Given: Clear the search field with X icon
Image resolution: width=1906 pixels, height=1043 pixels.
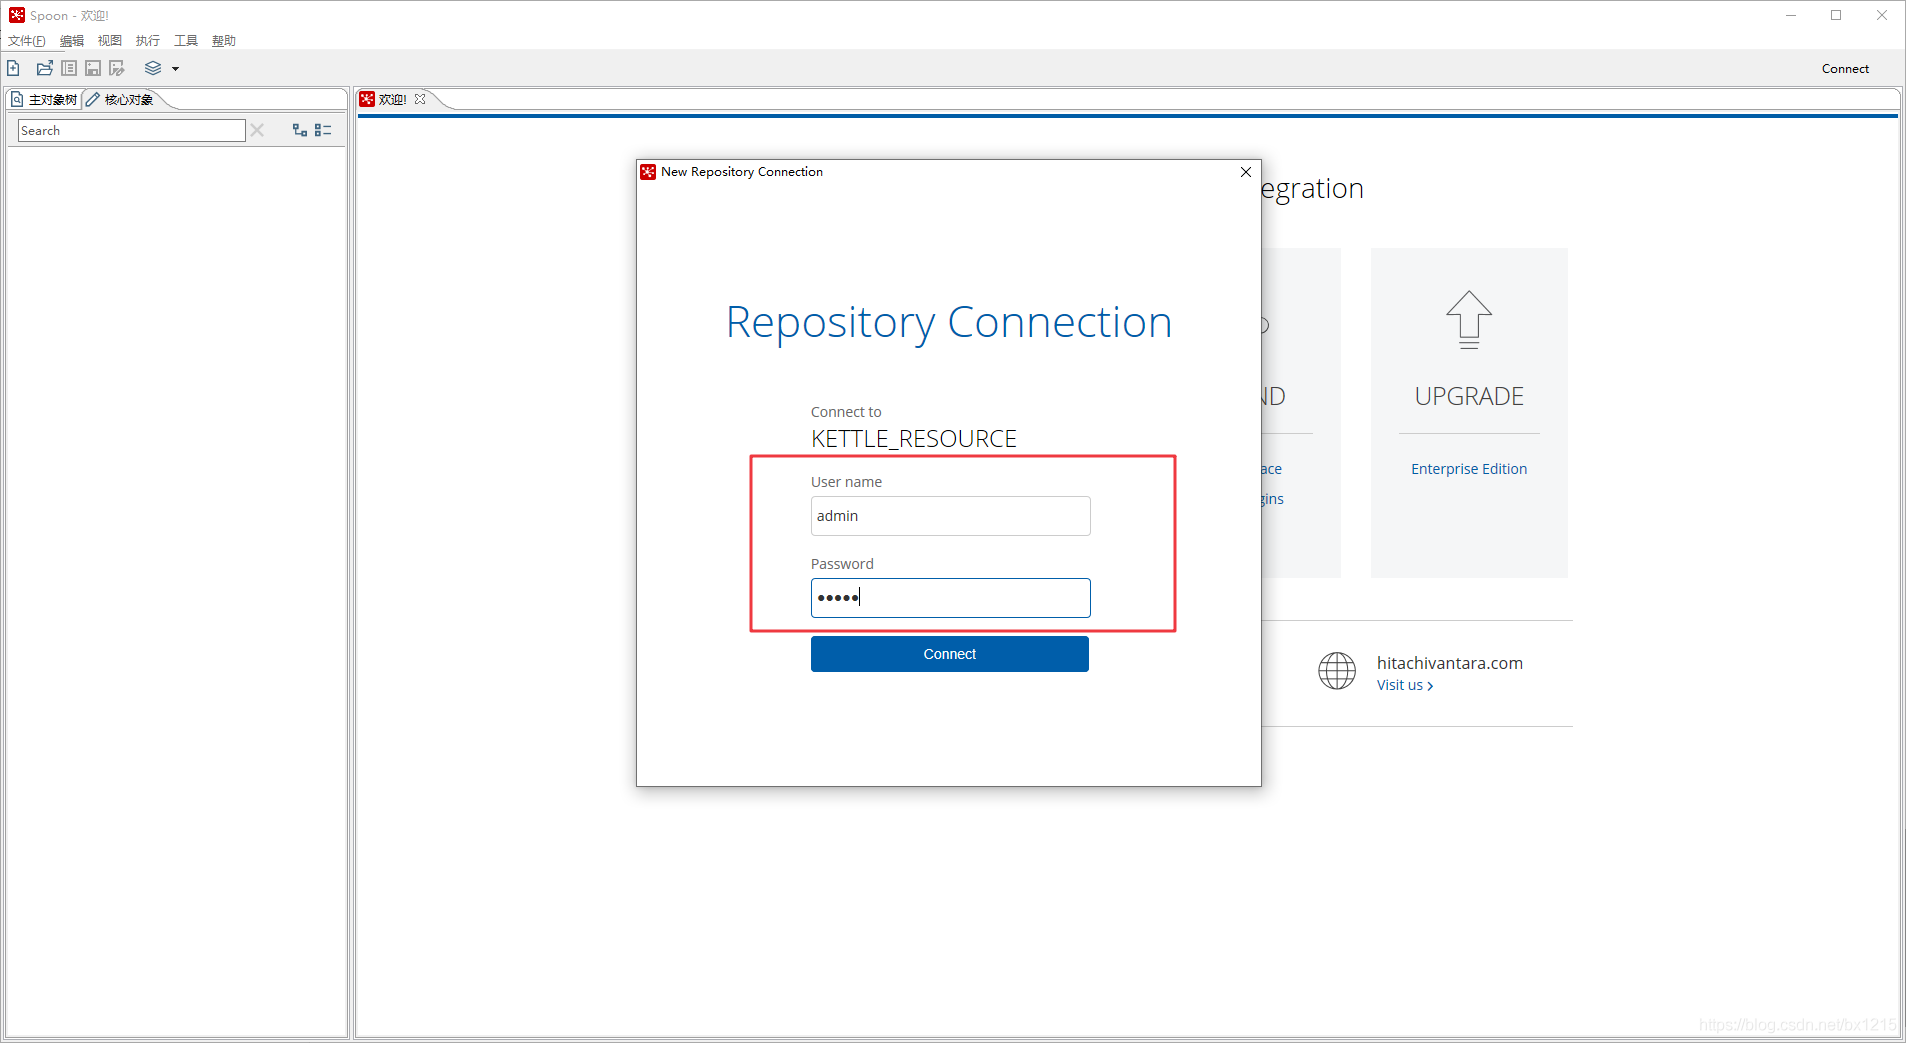Looking at the screenshot, I should click(257, 130).
